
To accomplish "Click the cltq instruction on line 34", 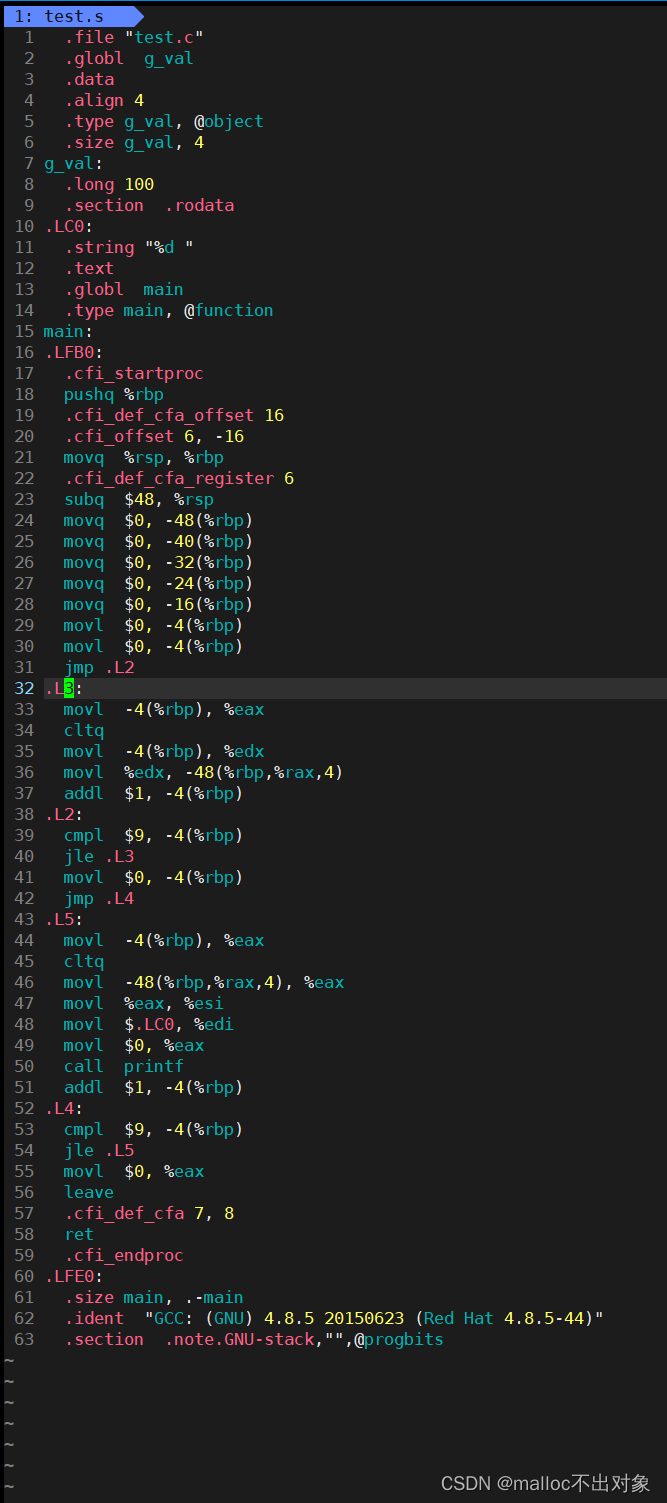I will point(84,730).
